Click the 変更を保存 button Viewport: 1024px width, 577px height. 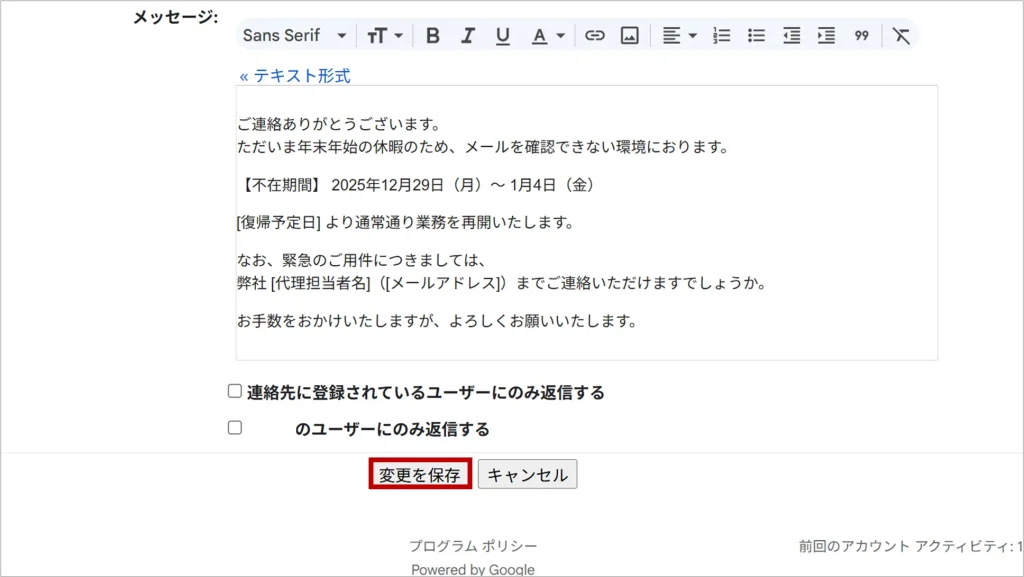pos(420,475)
